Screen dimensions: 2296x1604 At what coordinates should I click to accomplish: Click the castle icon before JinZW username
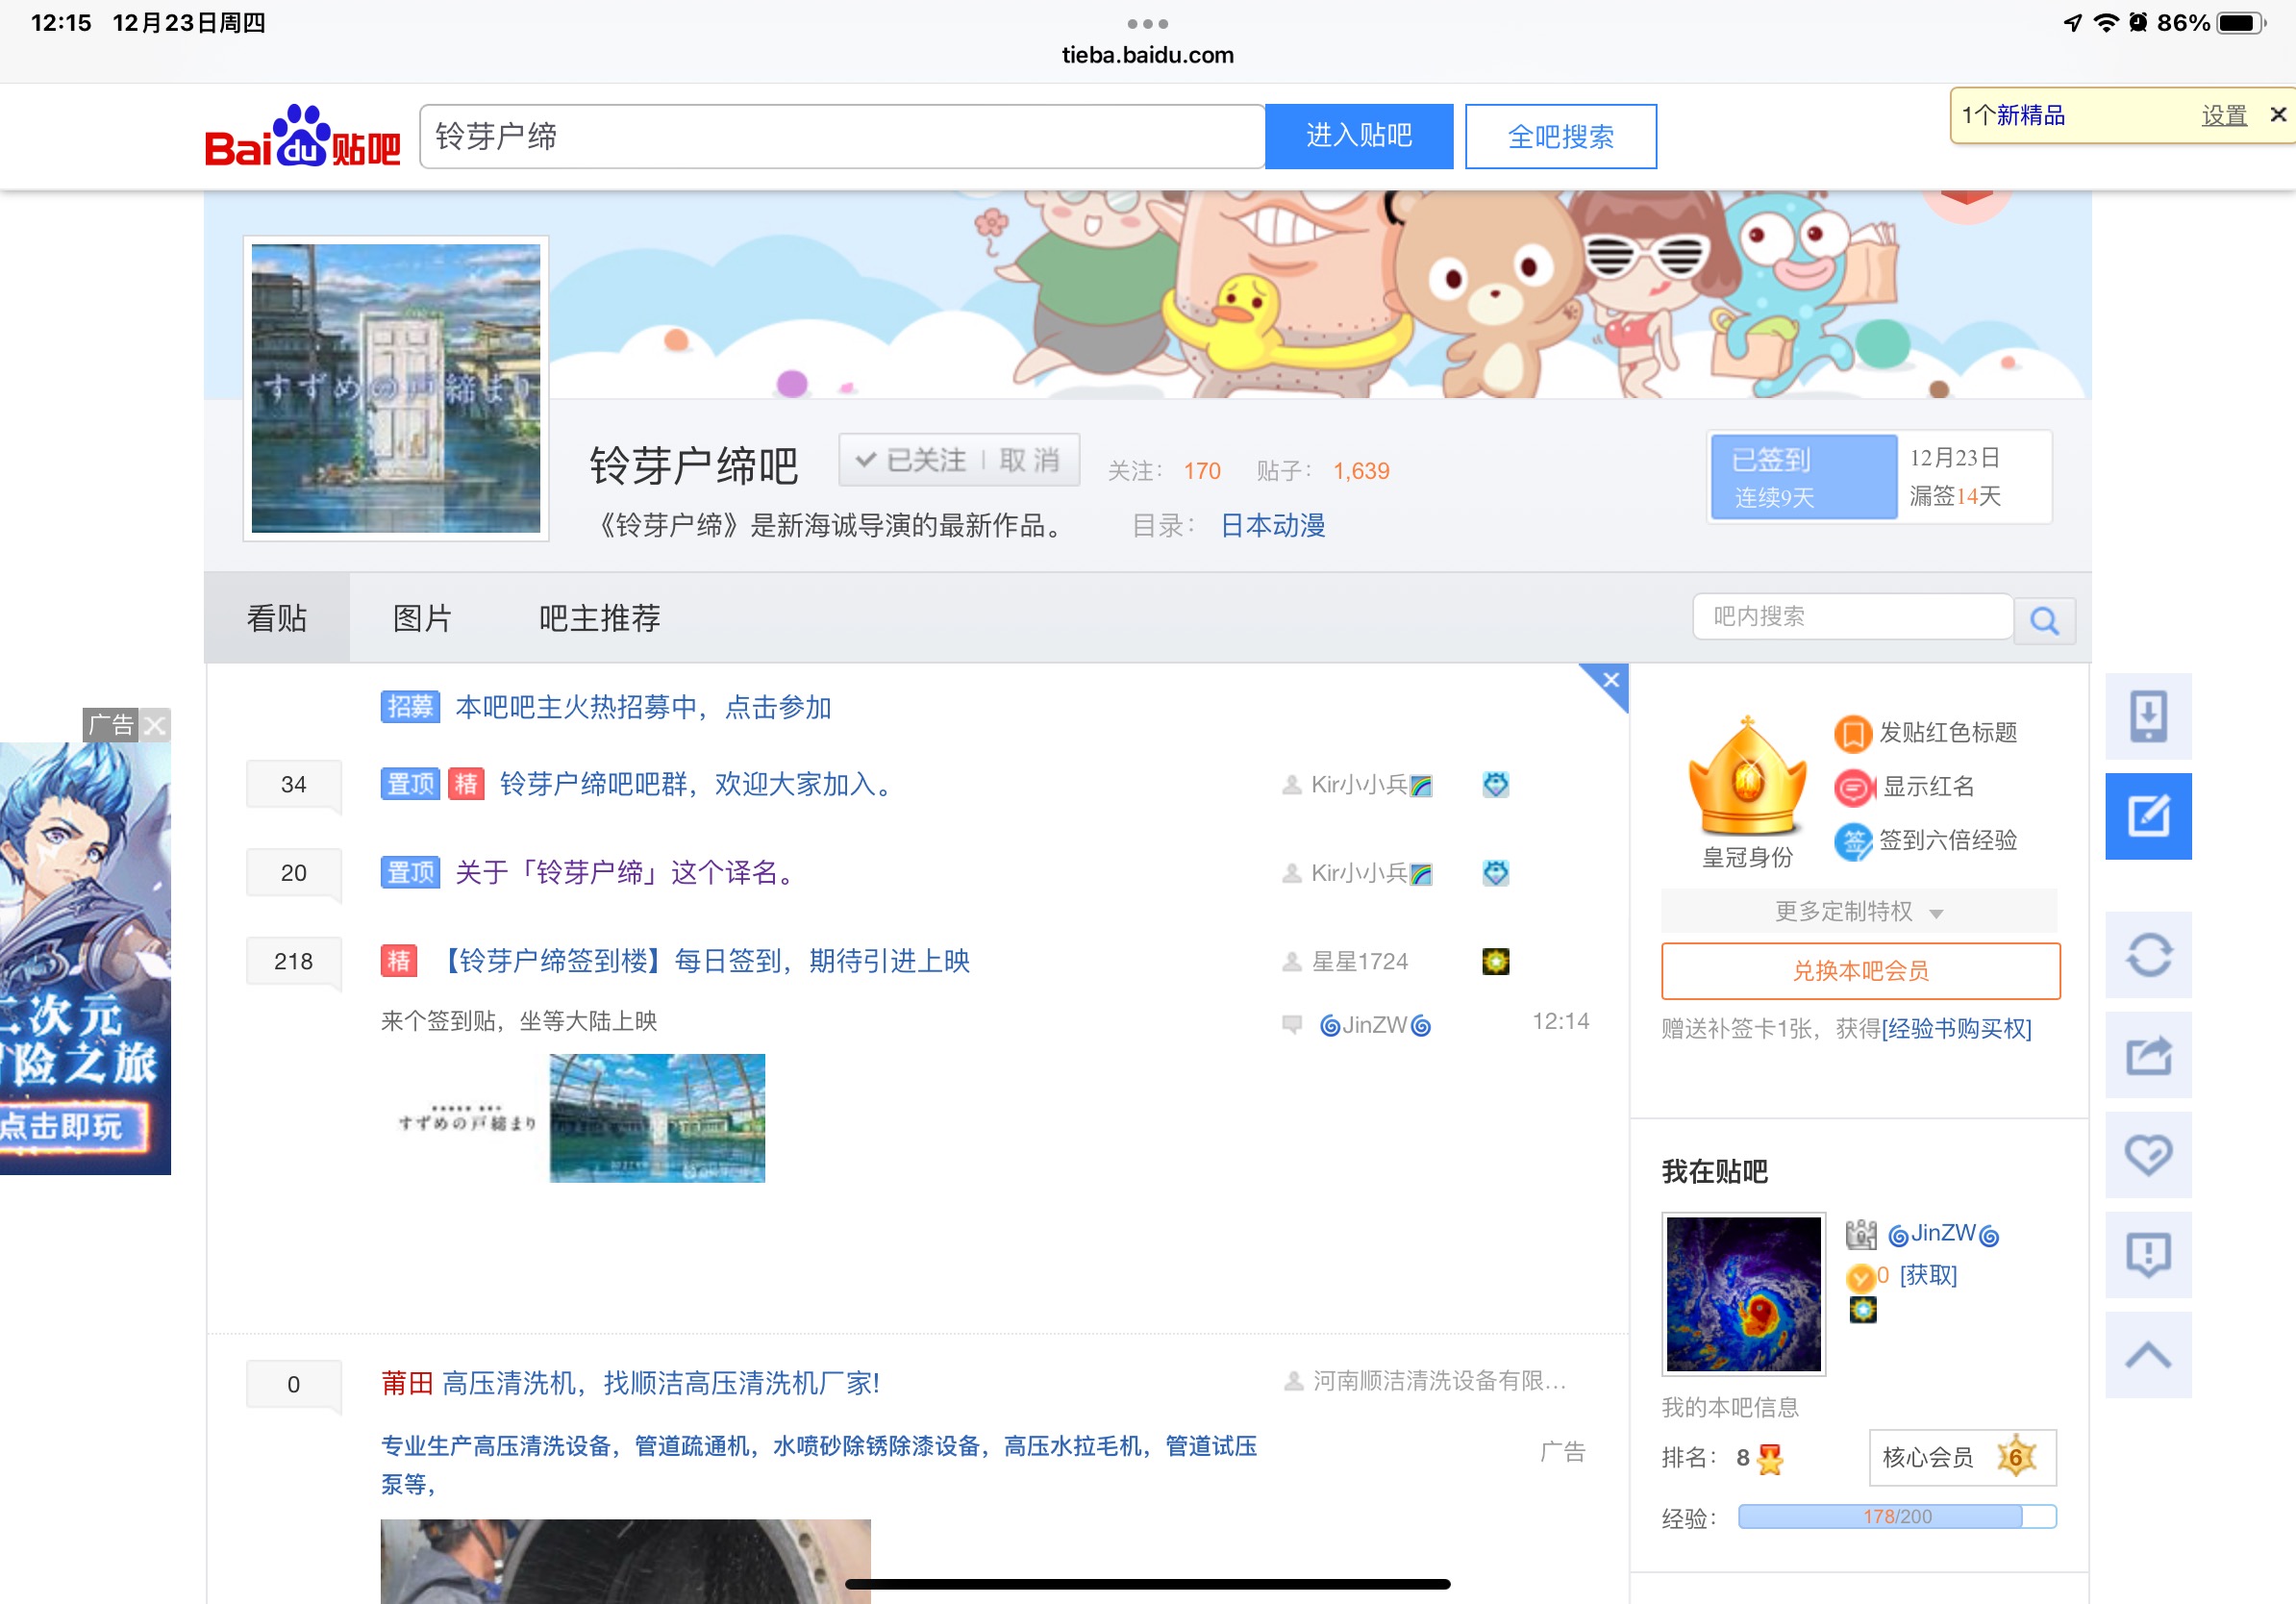1860,1235
